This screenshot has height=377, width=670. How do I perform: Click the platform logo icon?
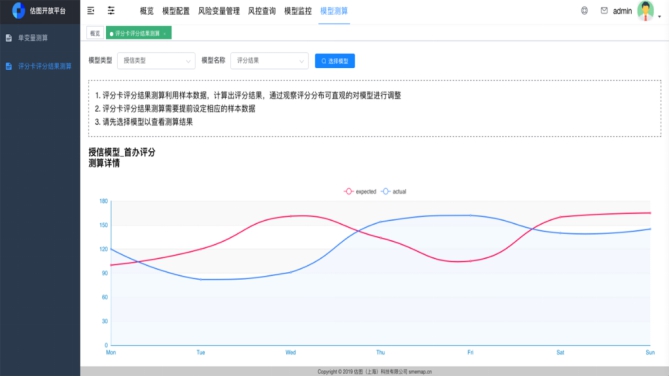pos(18,10)
